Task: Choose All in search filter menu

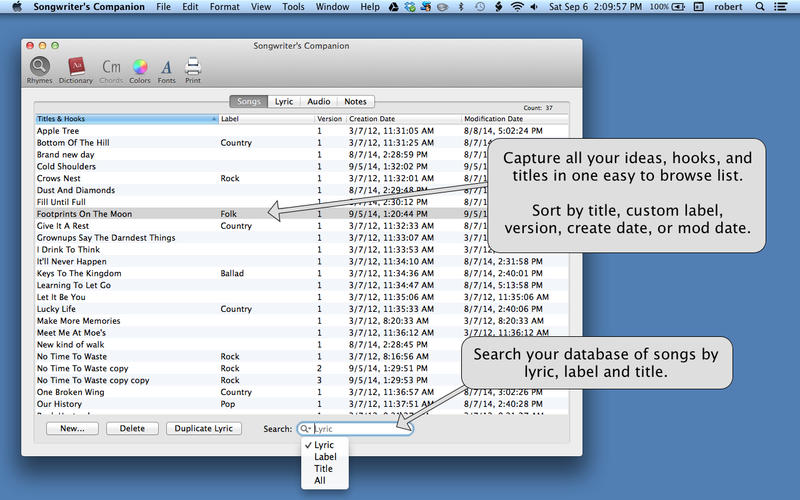Action: pyautogui.click(x=320, y=481)
